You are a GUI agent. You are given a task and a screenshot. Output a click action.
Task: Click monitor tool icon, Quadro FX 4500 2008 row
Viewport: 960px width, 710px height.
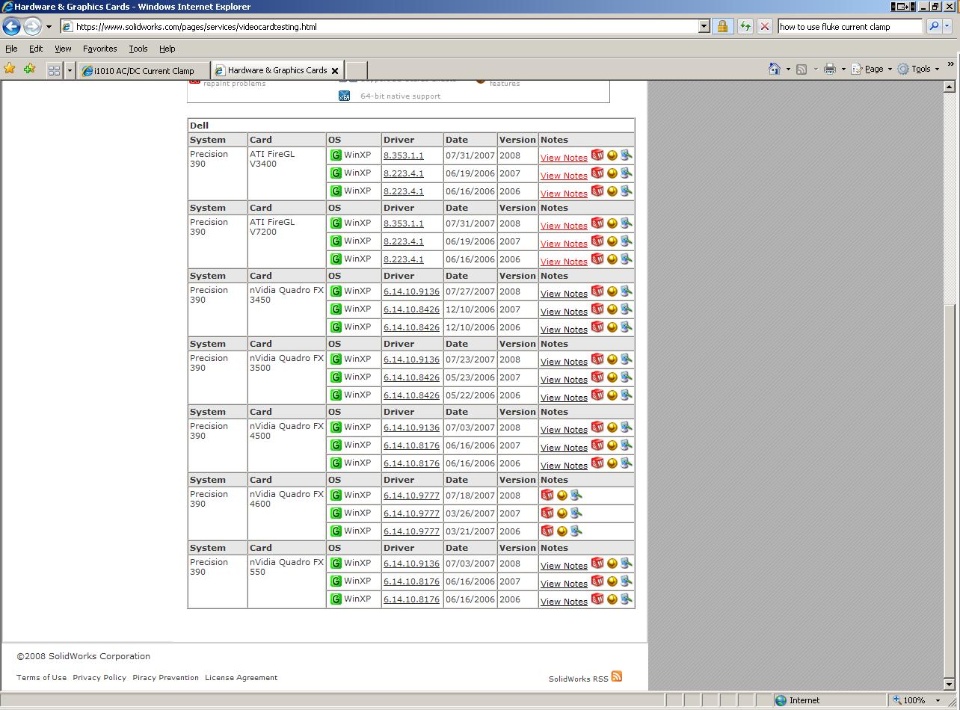point(626,427)
